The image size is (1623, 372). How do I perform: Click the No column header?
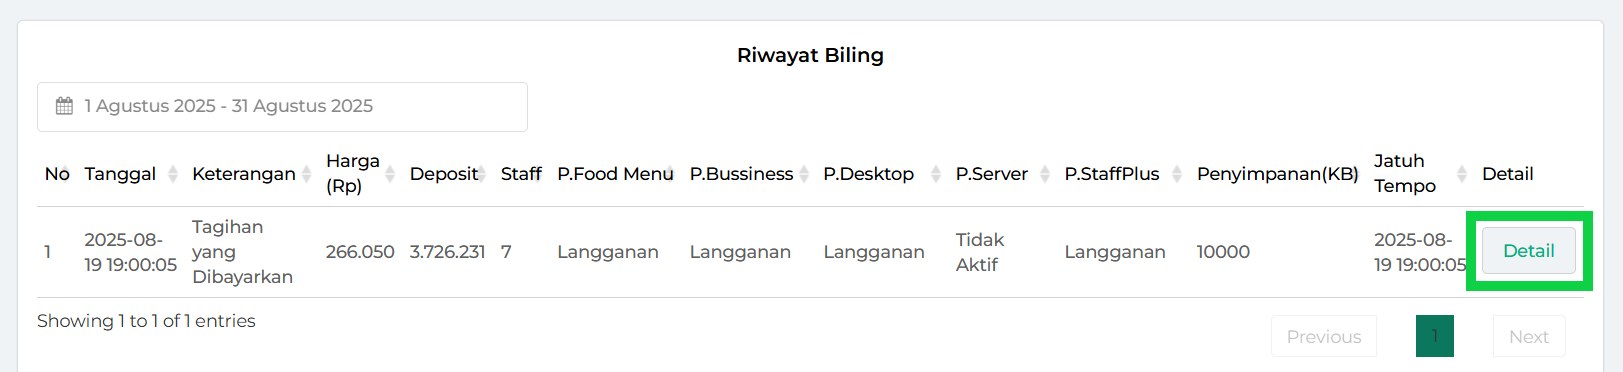[57, 174]
